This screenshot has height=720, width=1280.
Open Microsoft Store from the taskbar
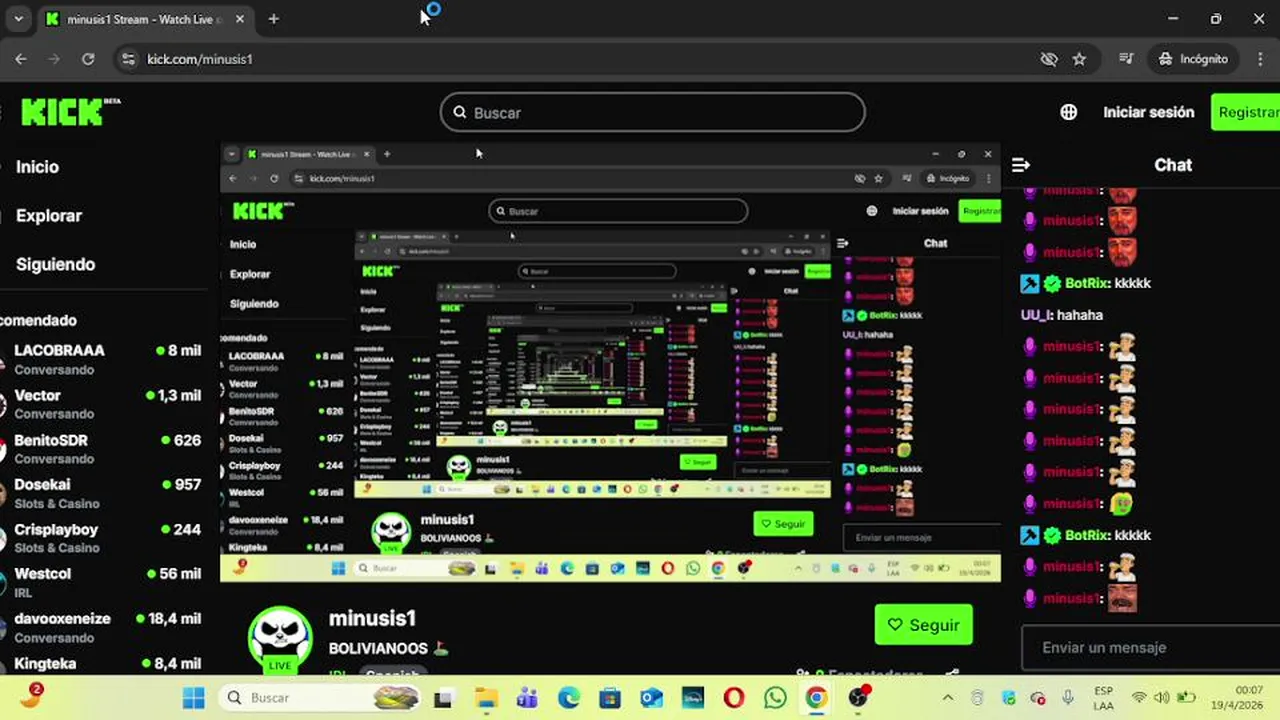(610, 698)
